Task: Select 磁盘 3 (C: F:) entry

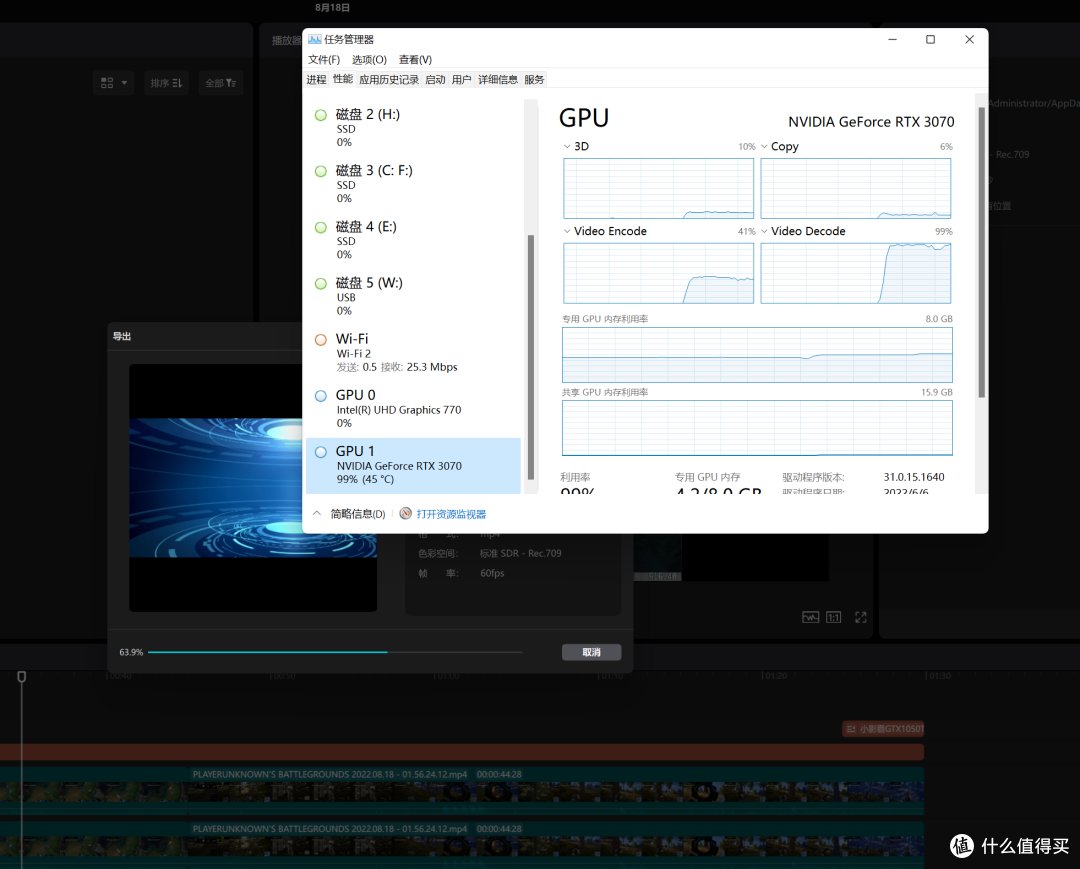Action: (x=413, y=185)
